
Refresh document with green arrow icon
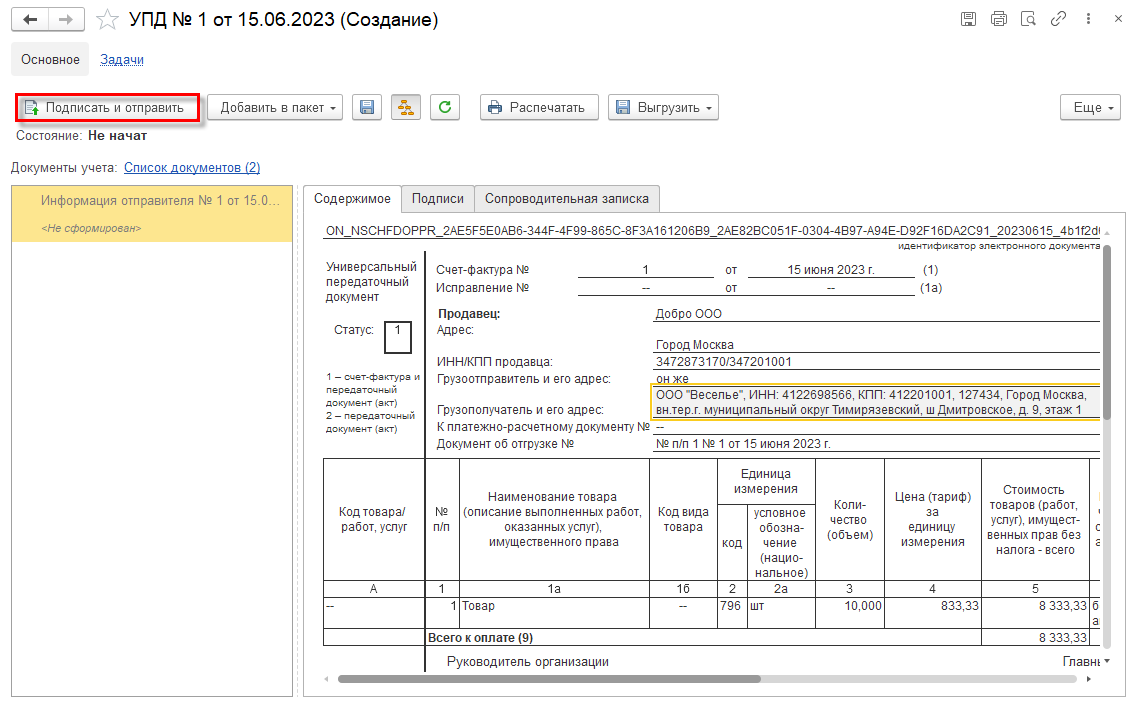click(445, 107)
